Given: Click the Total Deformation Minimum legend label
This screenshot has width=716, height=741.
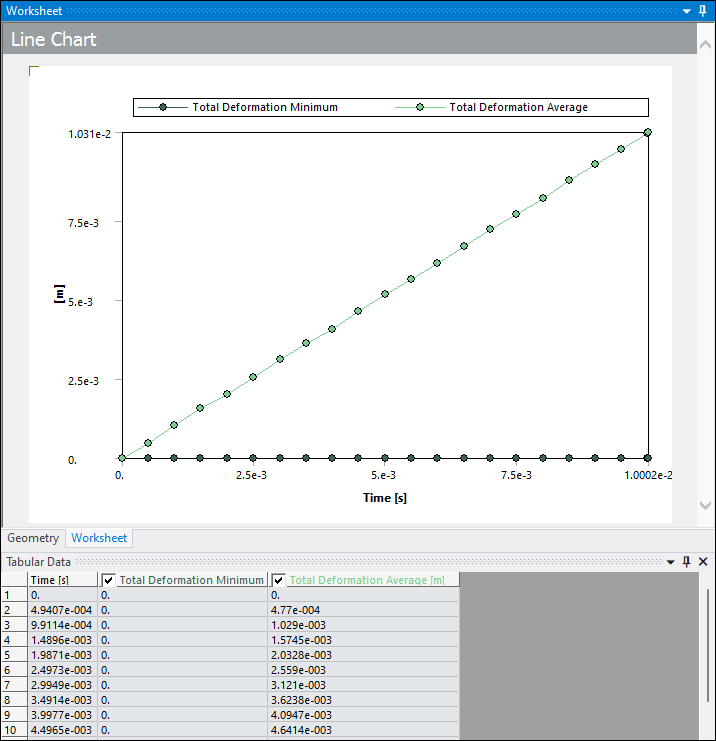Looking at the screenshot, I should (265, 107).
